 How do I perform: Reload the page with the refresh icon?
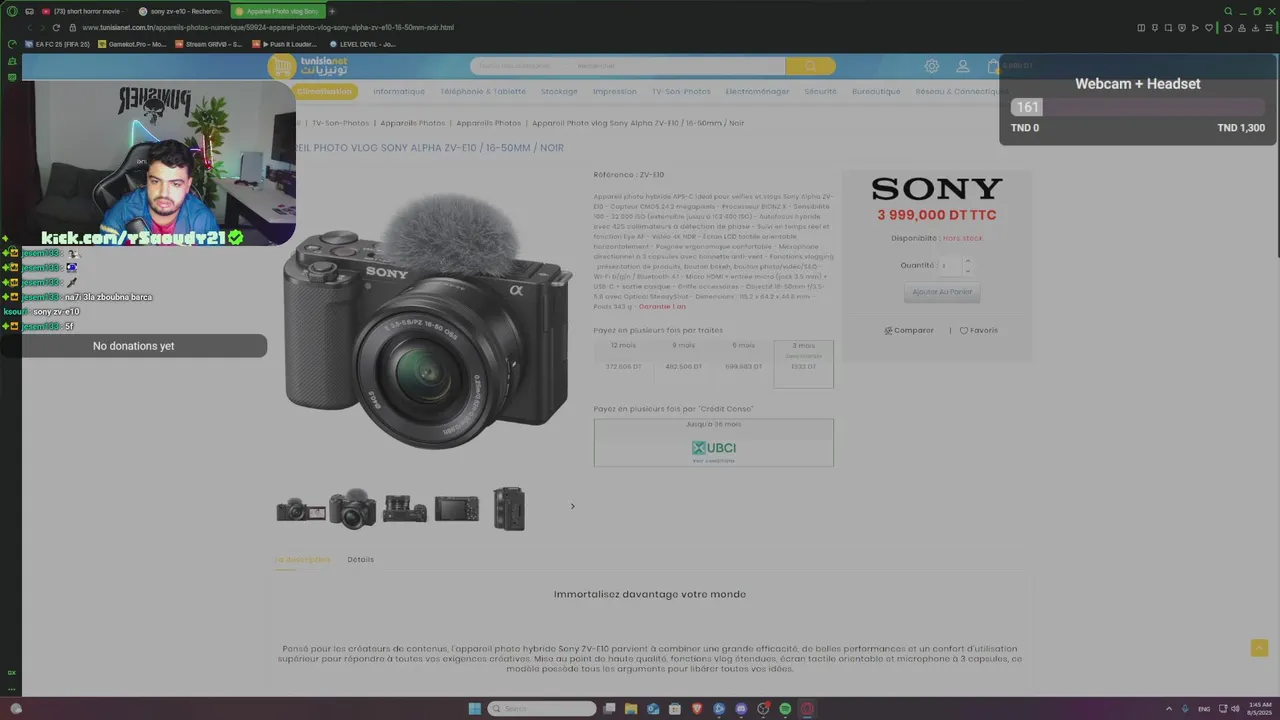56,27
